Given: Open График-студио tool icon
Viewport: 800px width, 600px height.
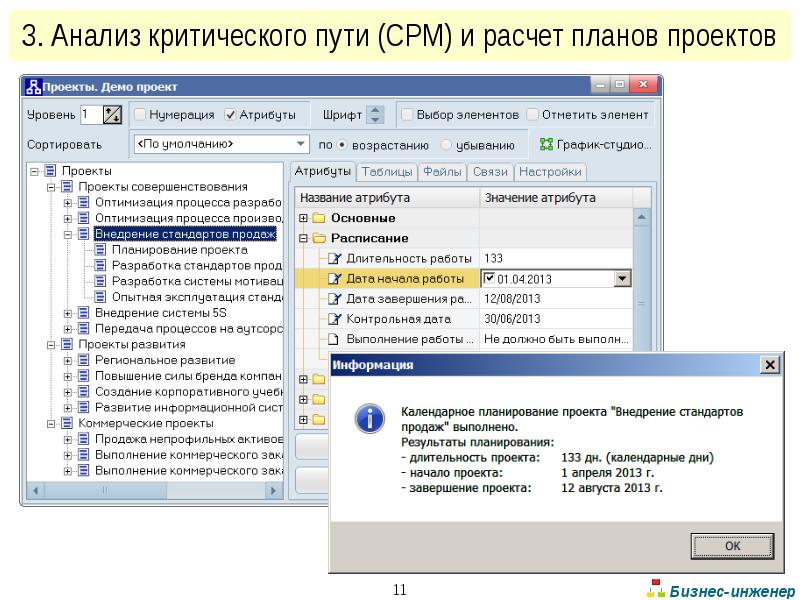Looking at the screenshot, I should point(546,144).
